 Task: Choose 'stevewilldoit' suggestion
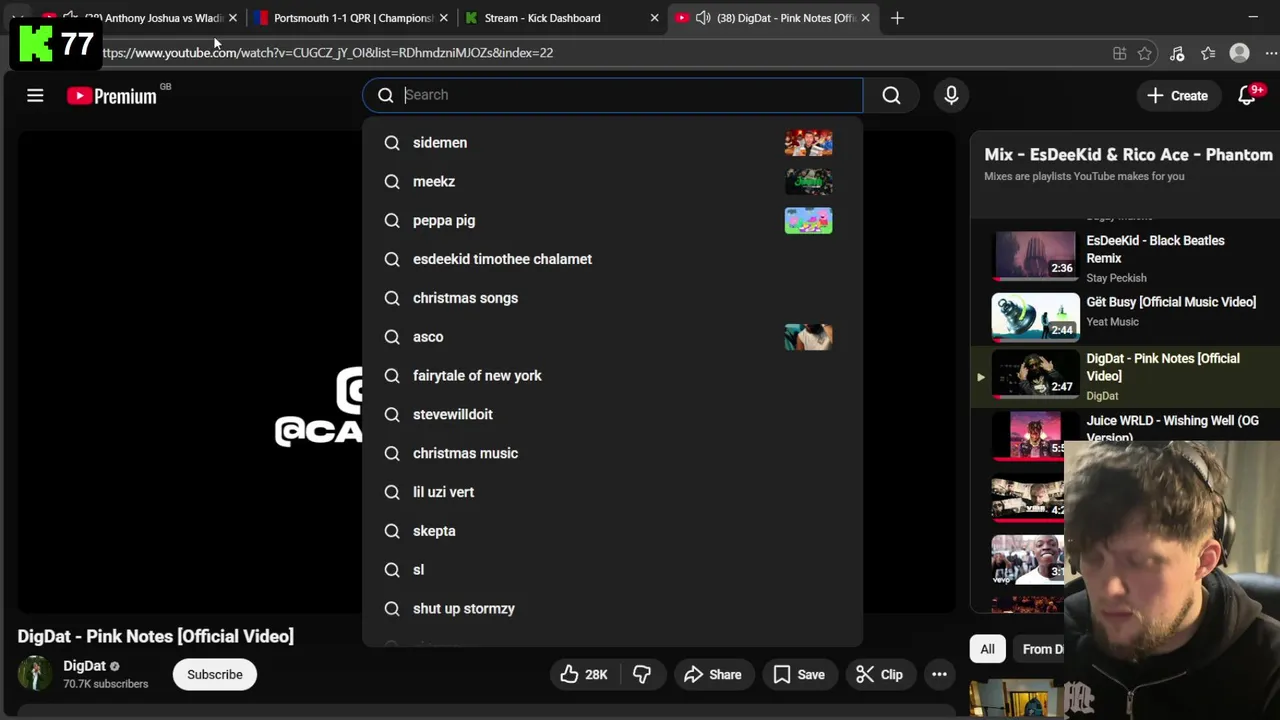point(612,415)
